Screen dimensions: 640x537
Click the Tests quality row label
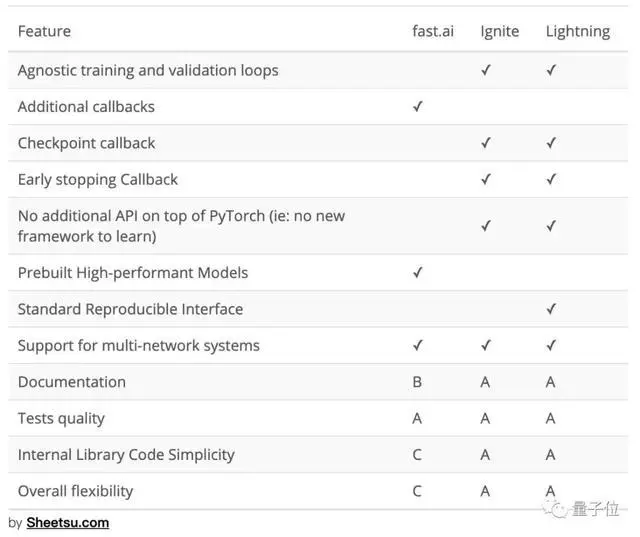pos(61,418)
